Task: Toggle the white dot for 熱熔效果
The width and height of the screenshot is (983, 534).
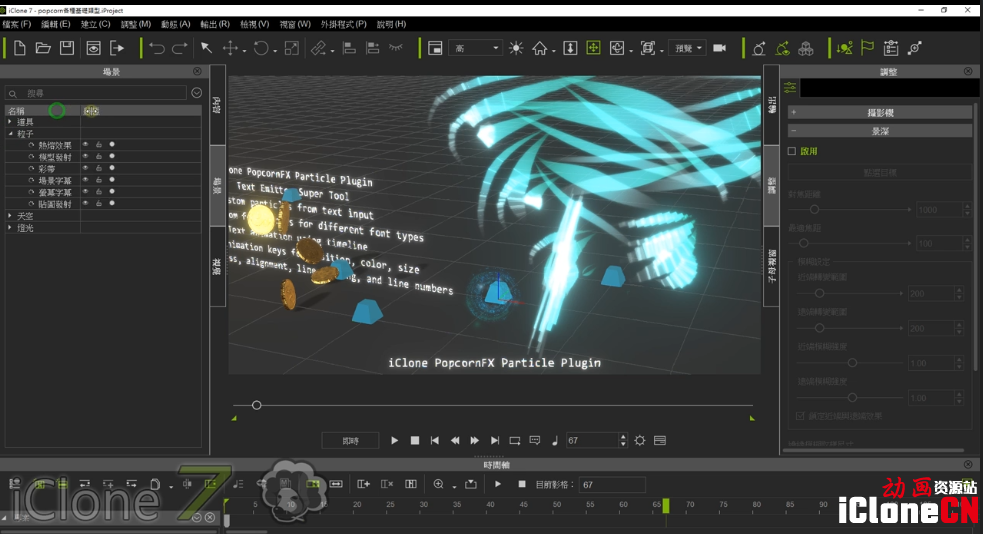Action: click(x=112, y=145)
